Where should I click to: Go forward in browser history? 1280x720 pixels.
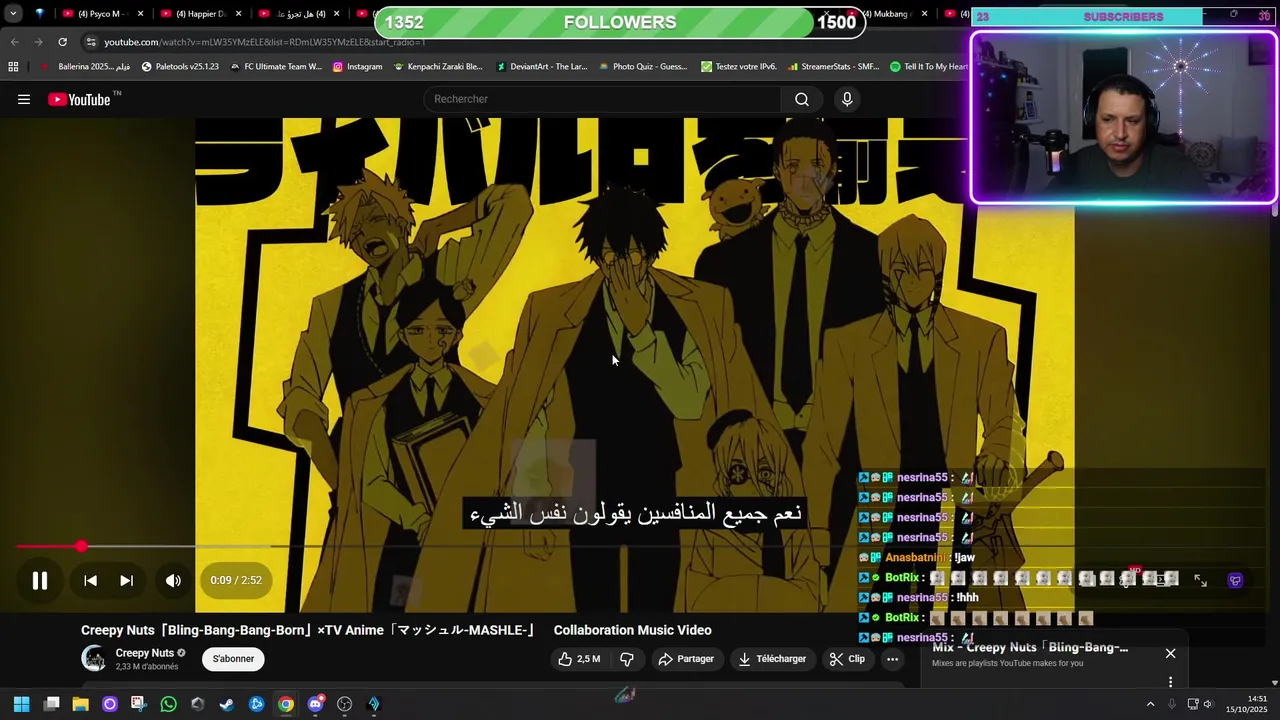click(x=38, y=42)
